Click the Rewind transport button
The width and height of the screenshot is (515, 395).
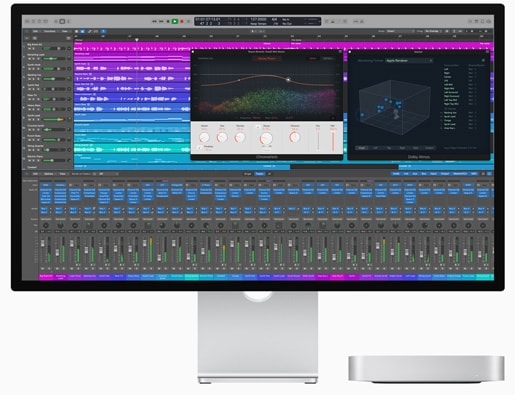click(x=154, y=21)
